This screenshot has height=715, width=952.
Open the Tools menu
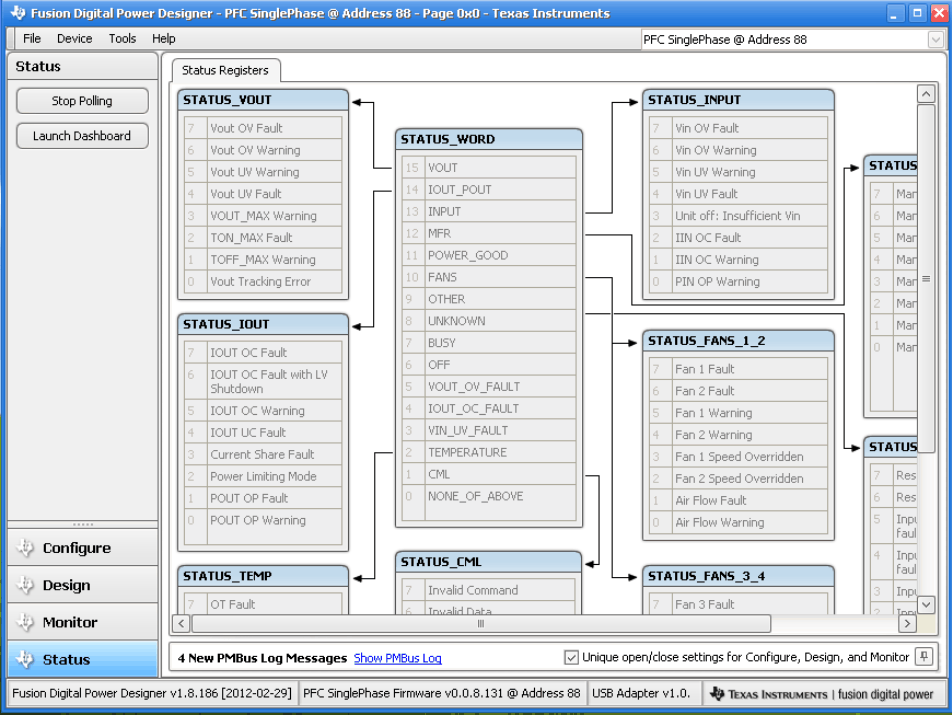pyautogui.click(x=122, y=39)
